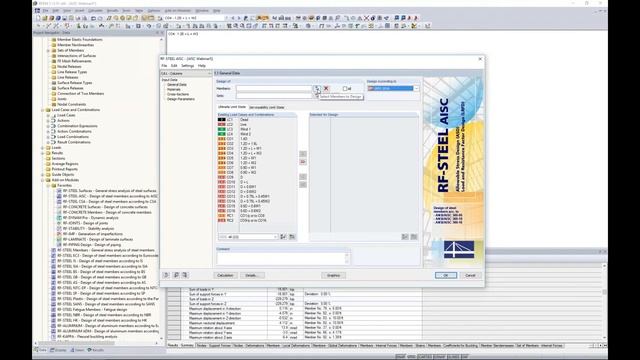Select Design Parameters in dialog tree
The height and width of the screenshot is (360, 640).
[181, 99]
